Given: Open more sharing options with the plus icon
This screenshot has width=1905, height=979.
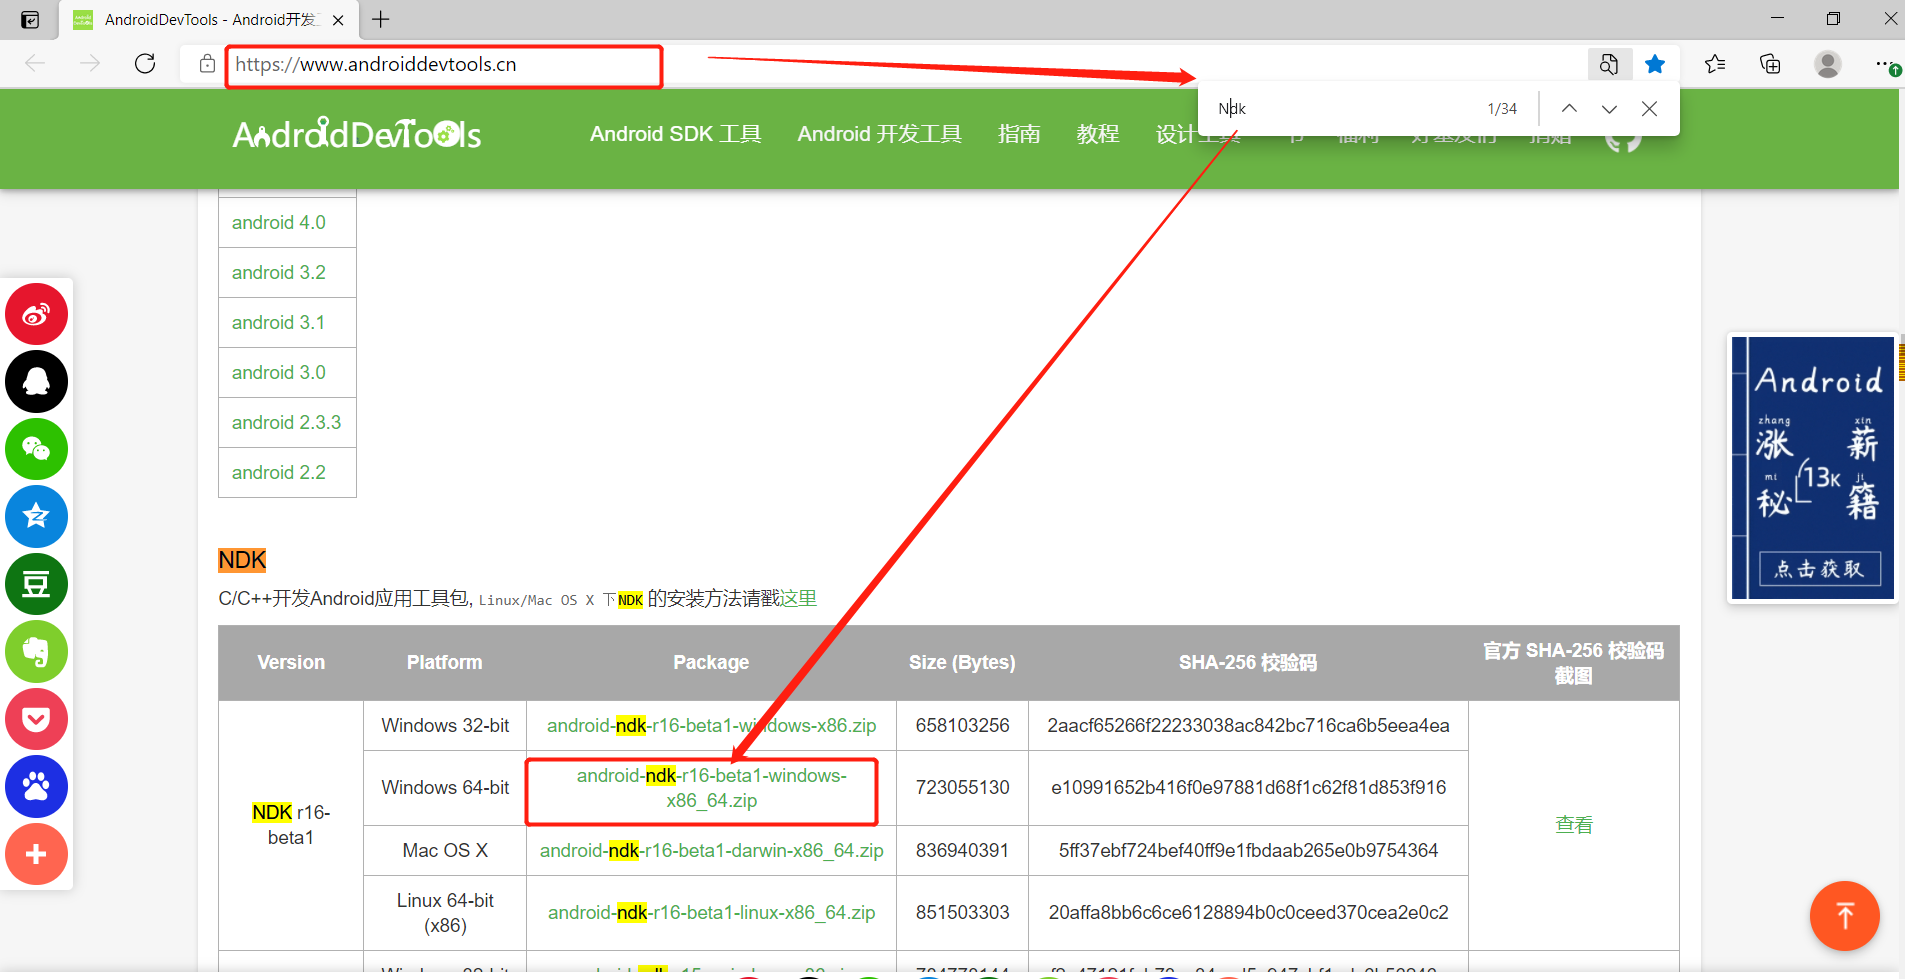Looking at the screenshot, I should tap(36, 854).
